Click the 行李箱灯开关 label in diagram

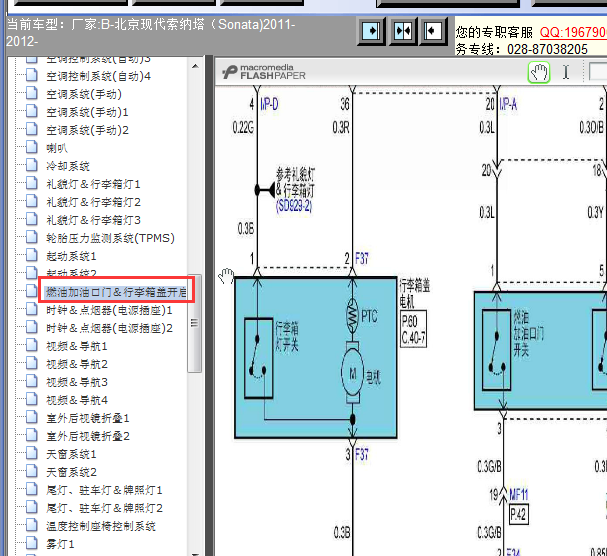[286, 336]
